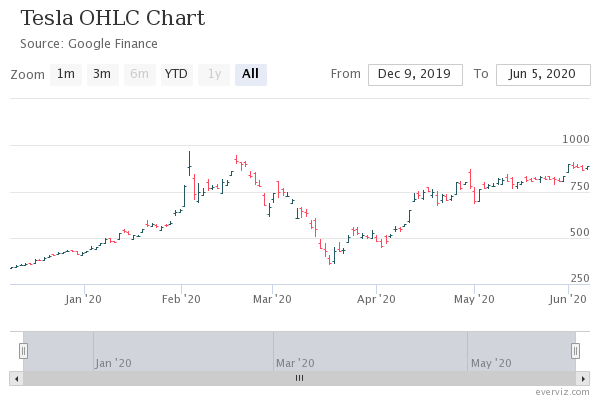Select the All zoom range
This screenshot has height=400, width=600.
tap(251, 74)
